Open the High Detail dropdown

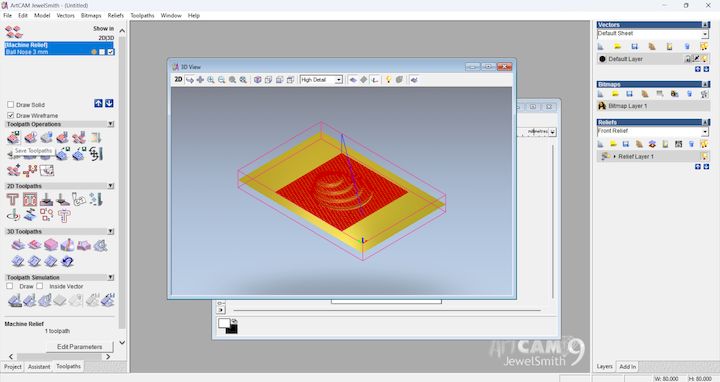tap(339, 79)
